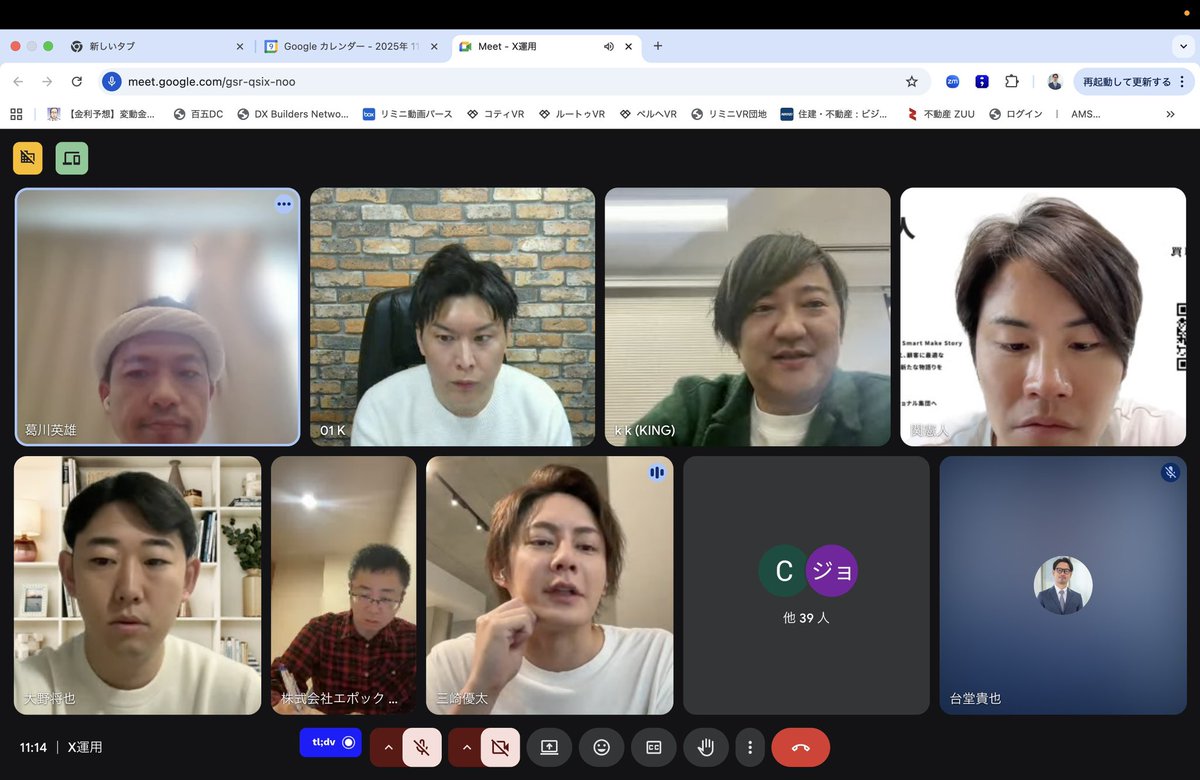Open the reactions emoji panel

(601, 747)
